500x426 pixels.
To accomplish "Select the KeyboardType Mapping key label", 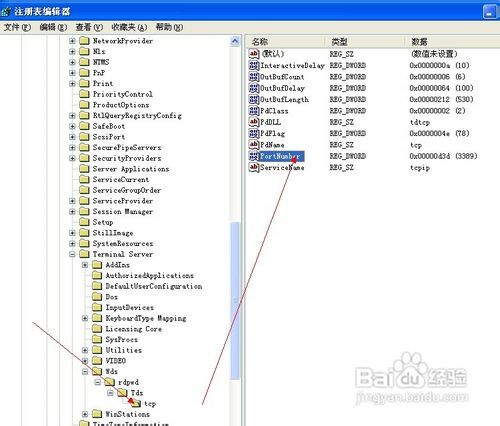I will tap(146, 318).
